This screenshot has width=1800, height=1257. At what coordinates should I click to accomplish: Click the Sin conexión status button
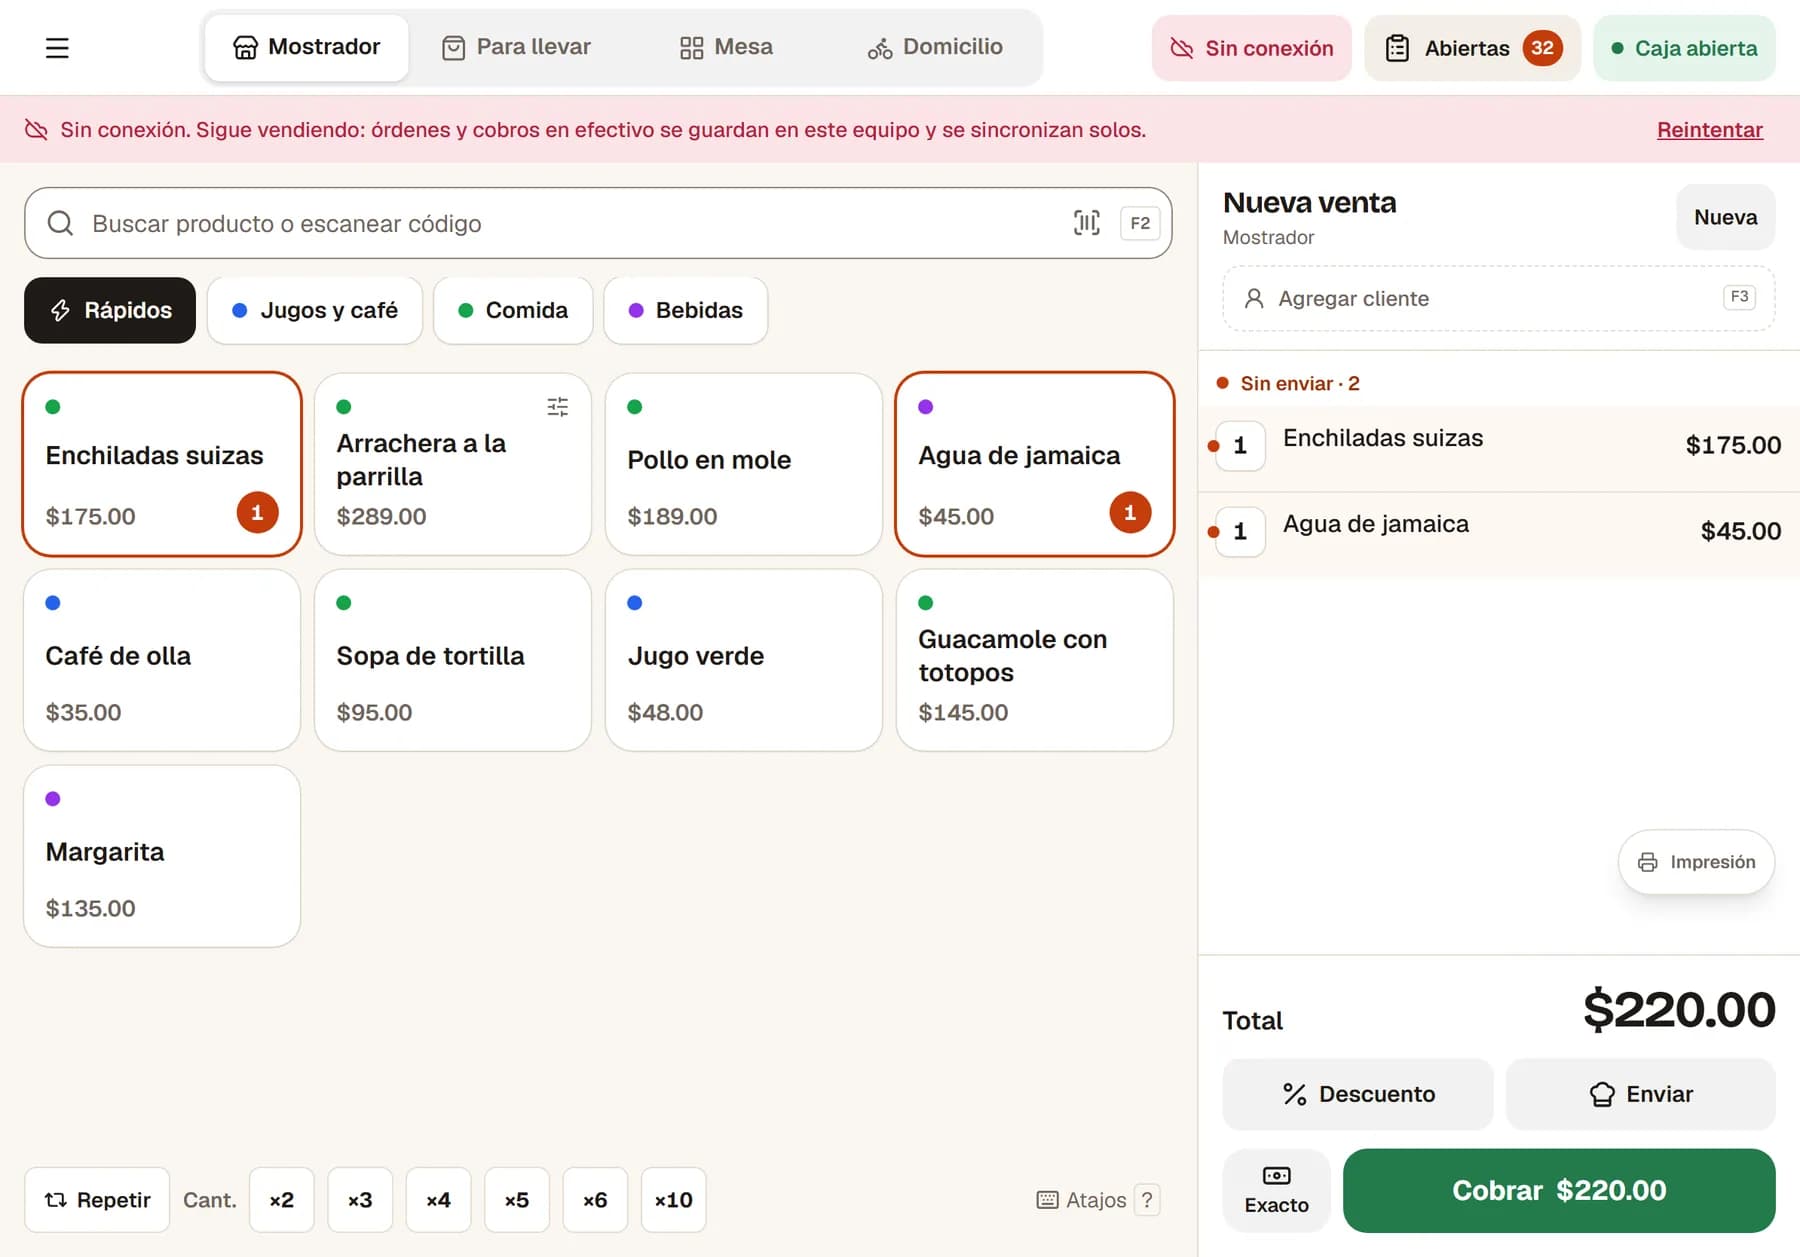click(1252, 48)
